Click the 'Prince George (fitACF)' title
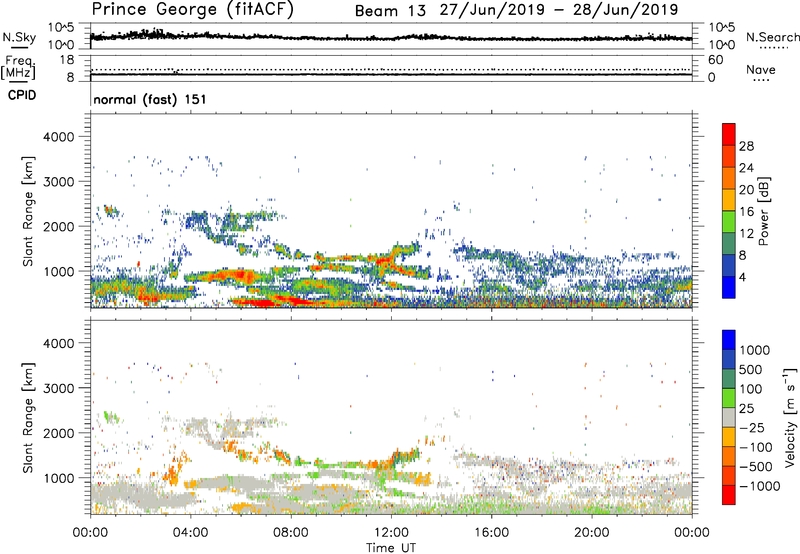Image resolution: width=800 pixels, height=554 pixels. pos(192,9)
